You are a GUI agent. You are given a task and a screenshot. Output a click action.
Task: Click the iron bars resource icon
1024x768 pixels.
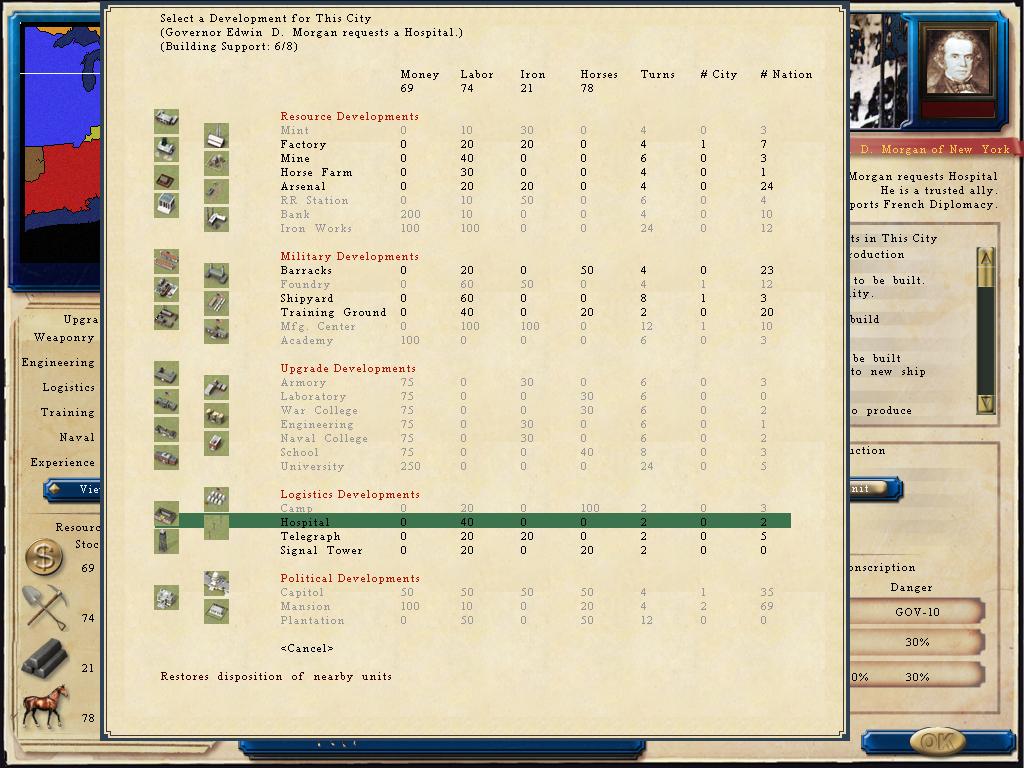44,656
